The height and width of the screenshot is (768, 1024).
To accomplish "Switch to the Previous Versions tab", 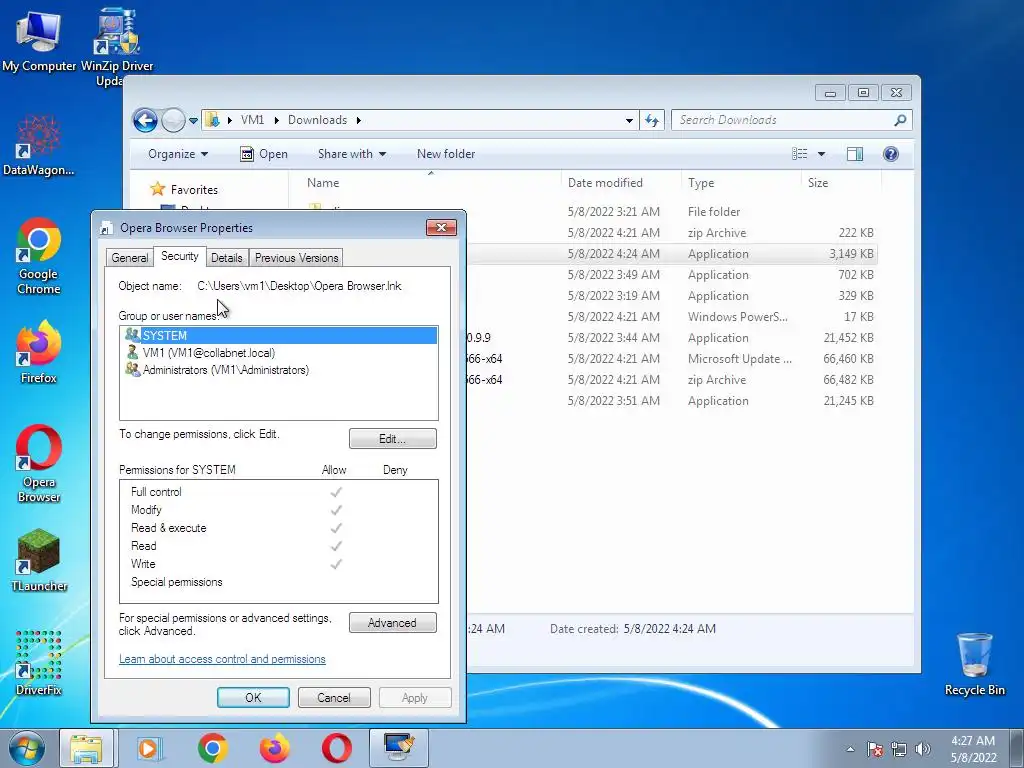I will [296, 258].
